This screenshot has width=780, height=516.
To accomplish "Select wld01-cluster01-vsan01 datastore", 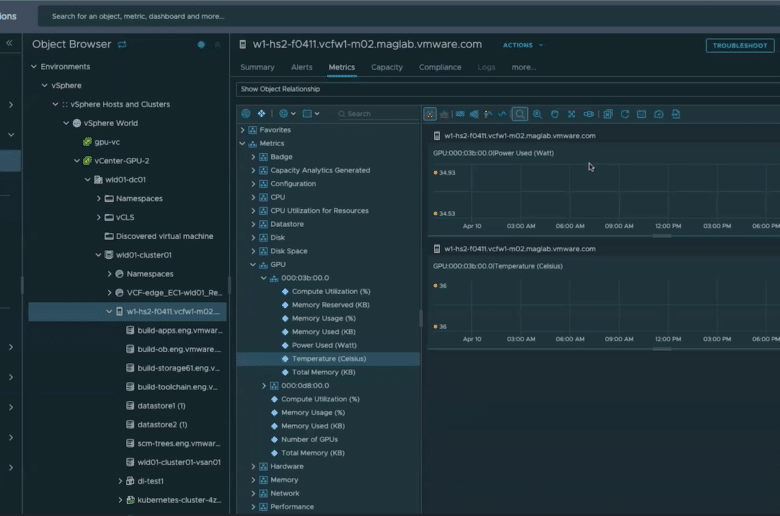I will coord(179,462).
